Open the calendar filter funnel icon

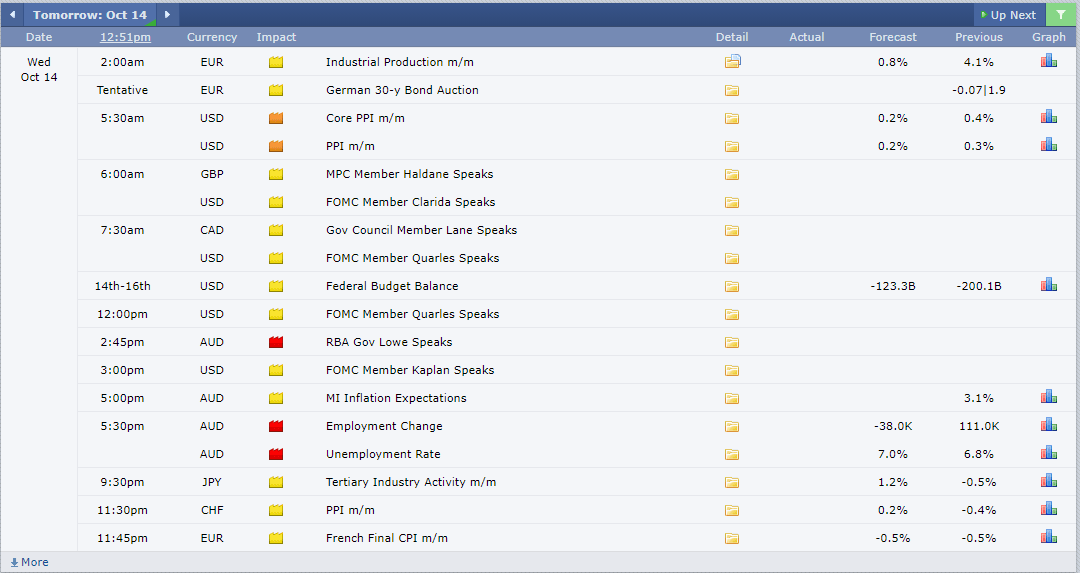[x=1060, y=15]
